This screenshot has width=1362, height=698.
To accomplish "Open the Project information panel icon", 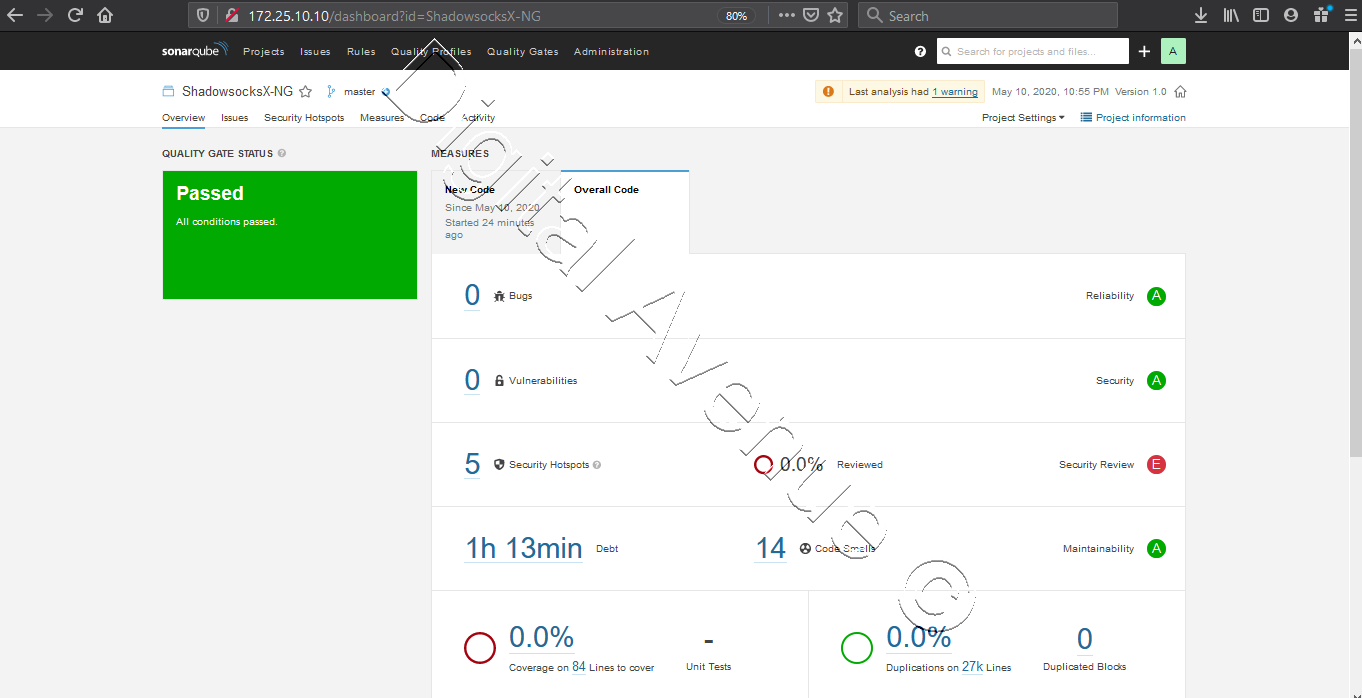I will [1084, 117].
